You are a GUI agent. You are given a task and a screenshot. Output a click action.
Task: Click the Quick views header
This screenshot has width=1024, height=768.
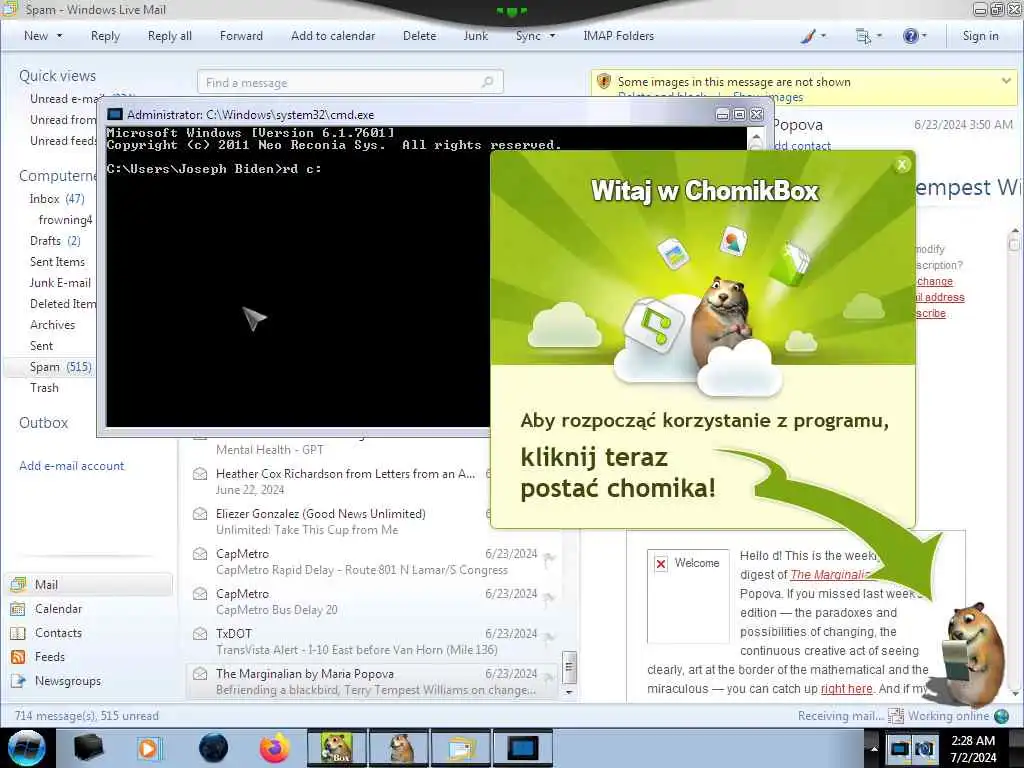click(x=57, y=76)
